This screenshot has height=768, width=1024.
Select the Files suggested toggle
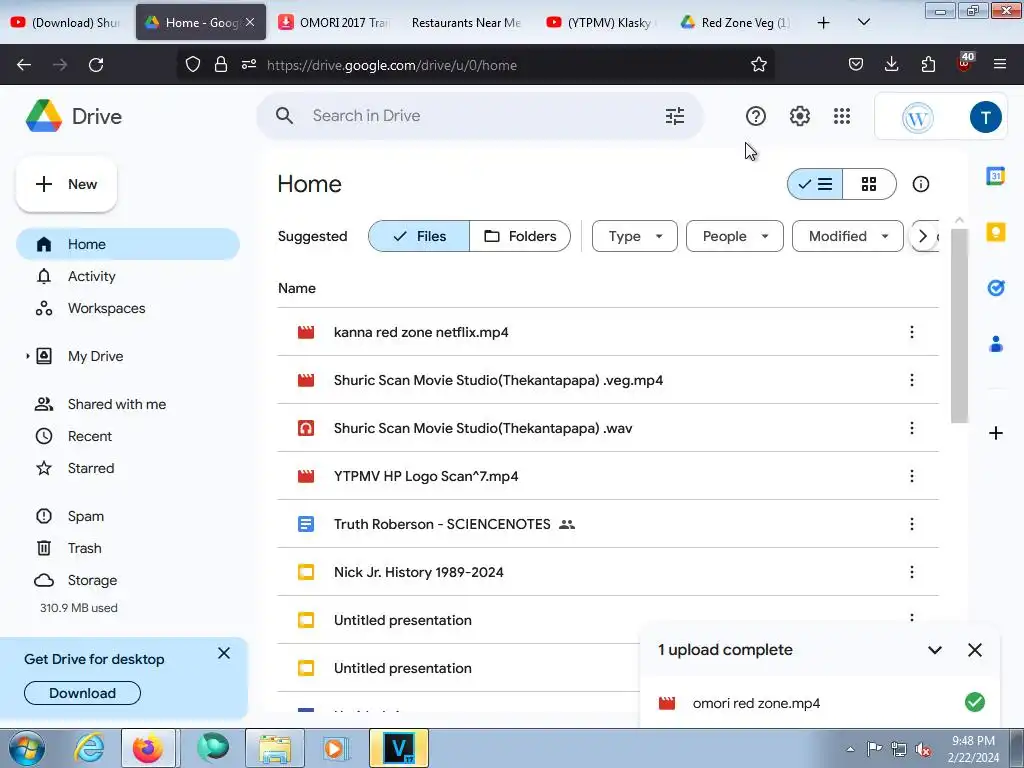point(419,236)
